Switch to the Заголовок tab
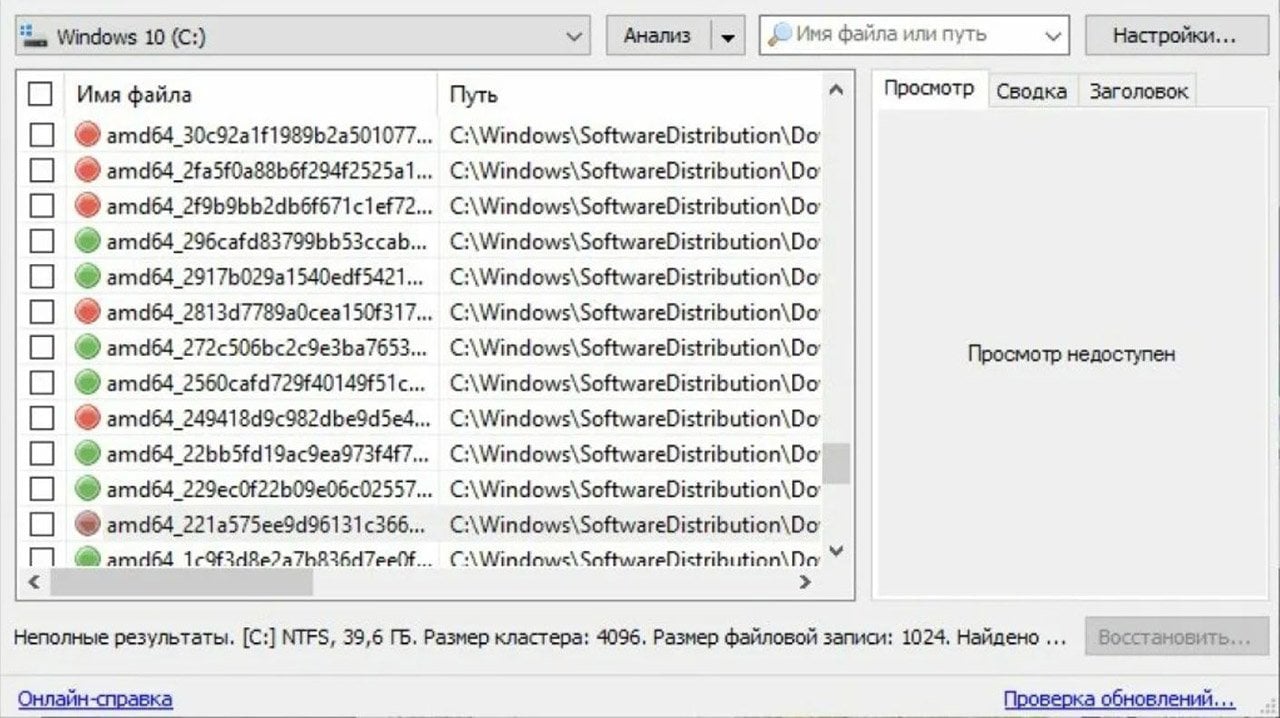 pos(1138,91)
